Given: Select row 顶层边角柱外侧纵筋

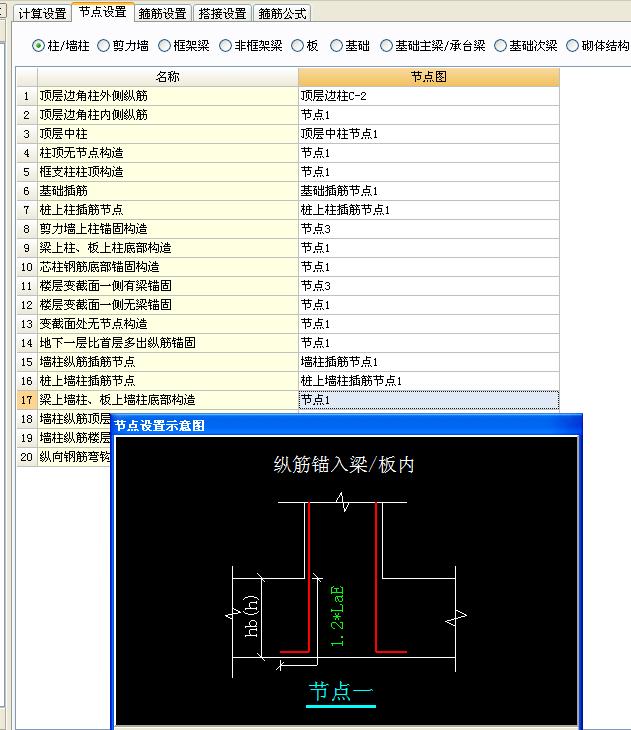Looking at the screenshot, I should click(168, 96).
